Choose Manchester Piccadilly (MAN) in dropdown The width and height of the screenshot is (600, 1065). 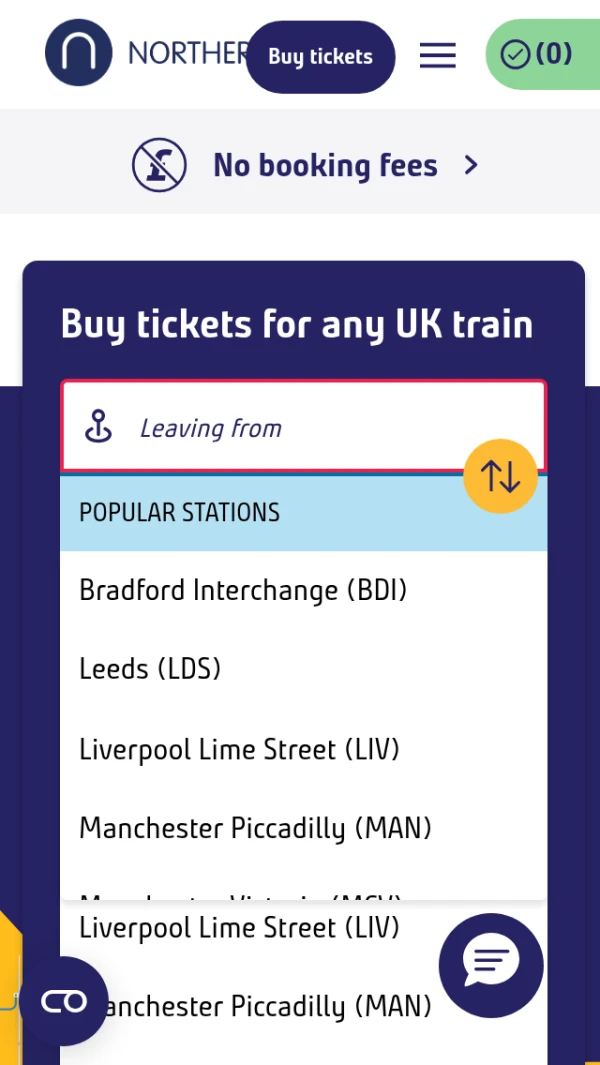point(304,829)
